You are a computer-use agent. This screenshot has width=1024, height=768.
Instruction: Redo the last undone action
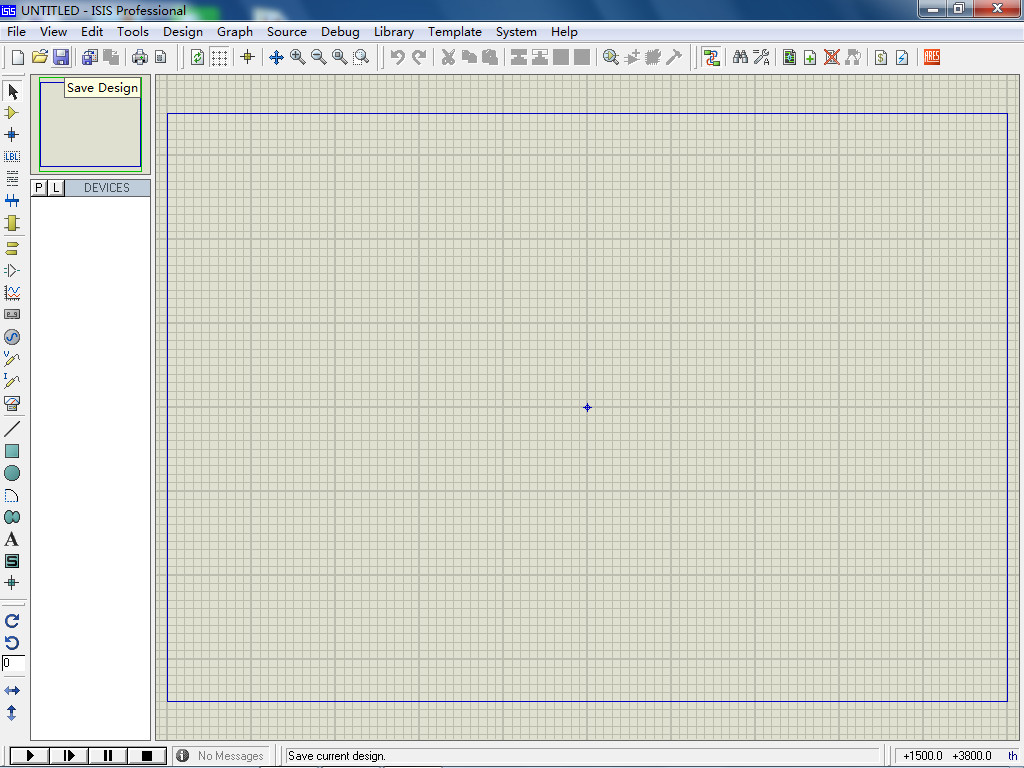pyautogui.click(x=419, y=57)
